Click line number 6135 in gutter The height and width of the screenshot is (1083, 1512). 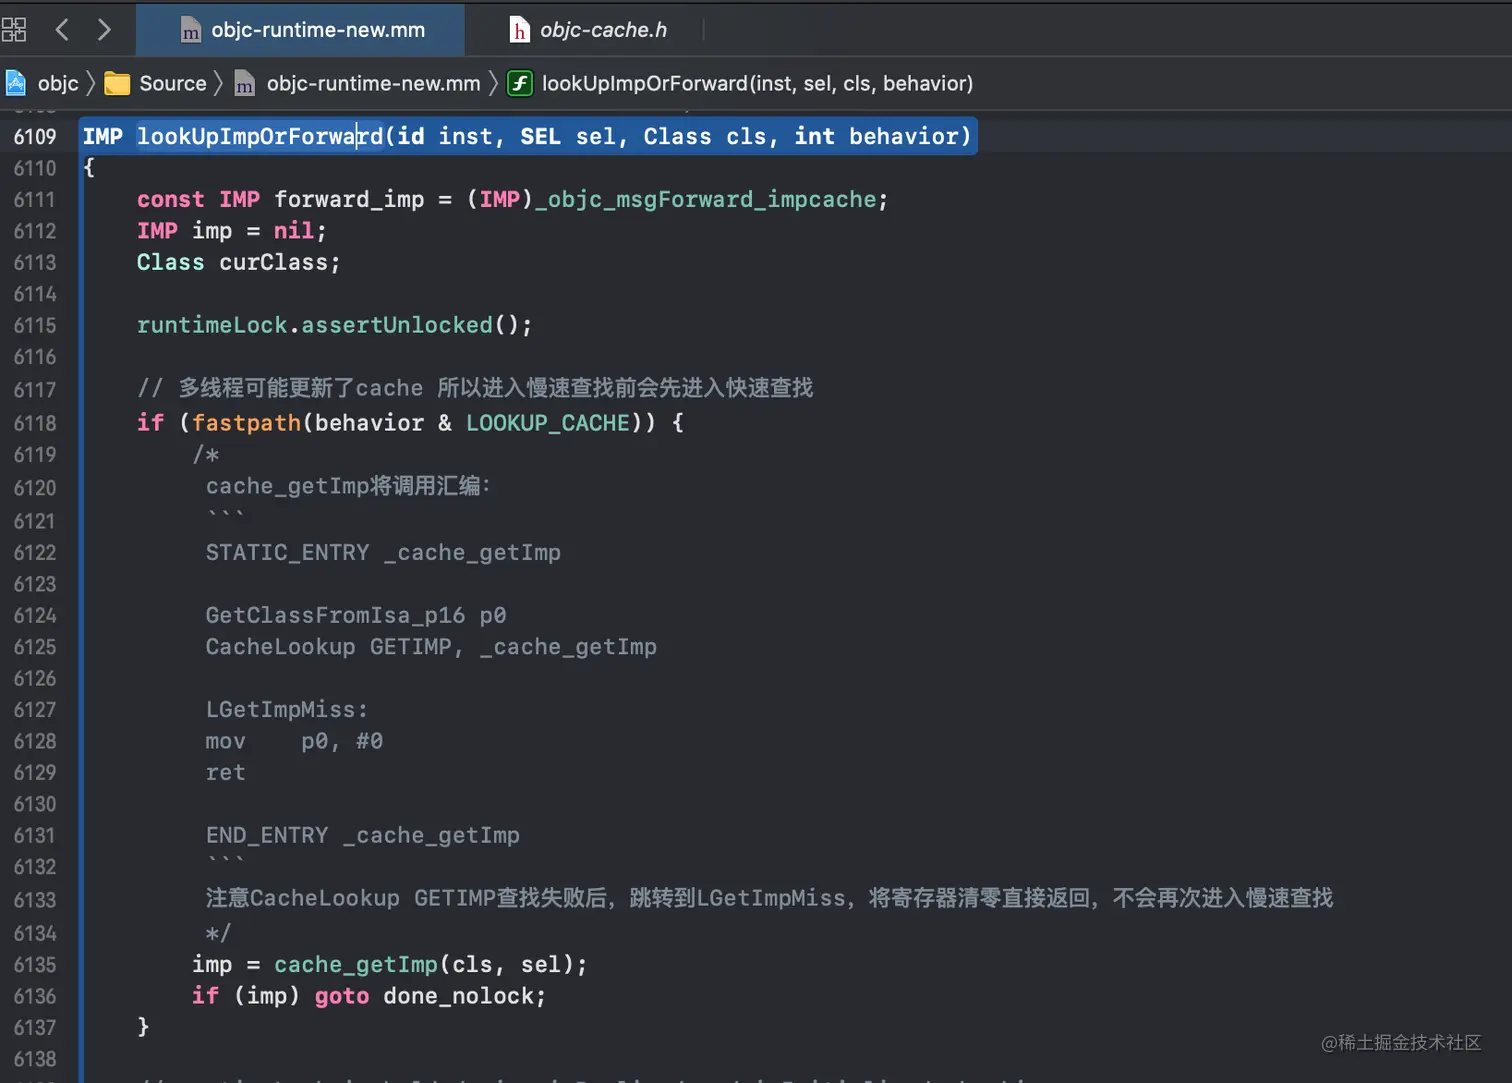tap(35, 965)
